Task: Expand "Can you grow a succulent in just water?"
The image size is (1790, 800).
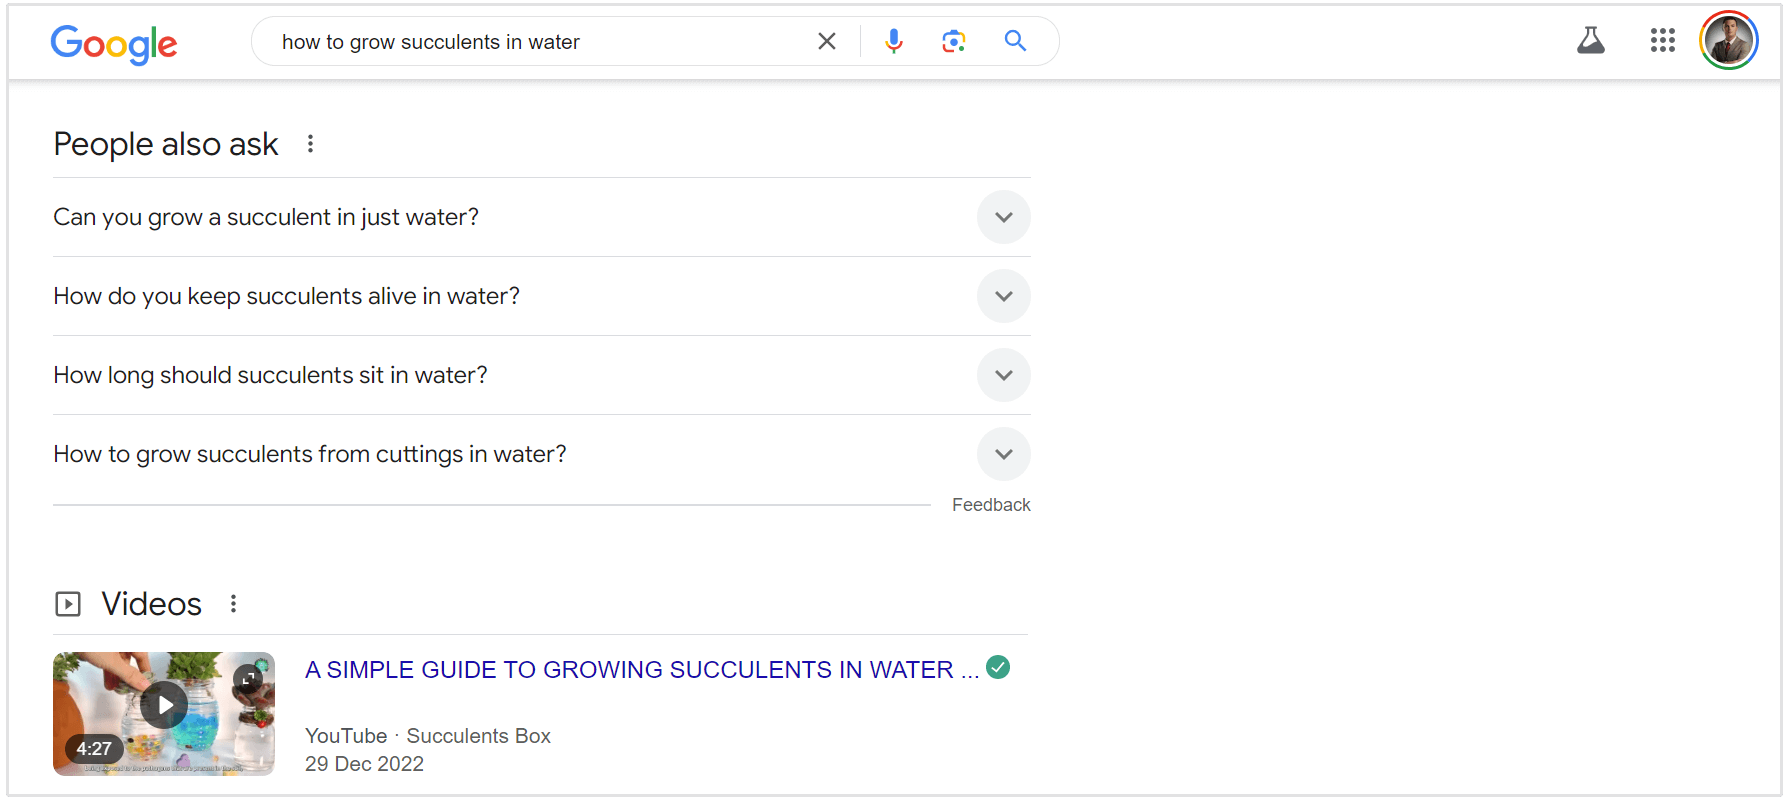Action: [x=1003, y=217]
